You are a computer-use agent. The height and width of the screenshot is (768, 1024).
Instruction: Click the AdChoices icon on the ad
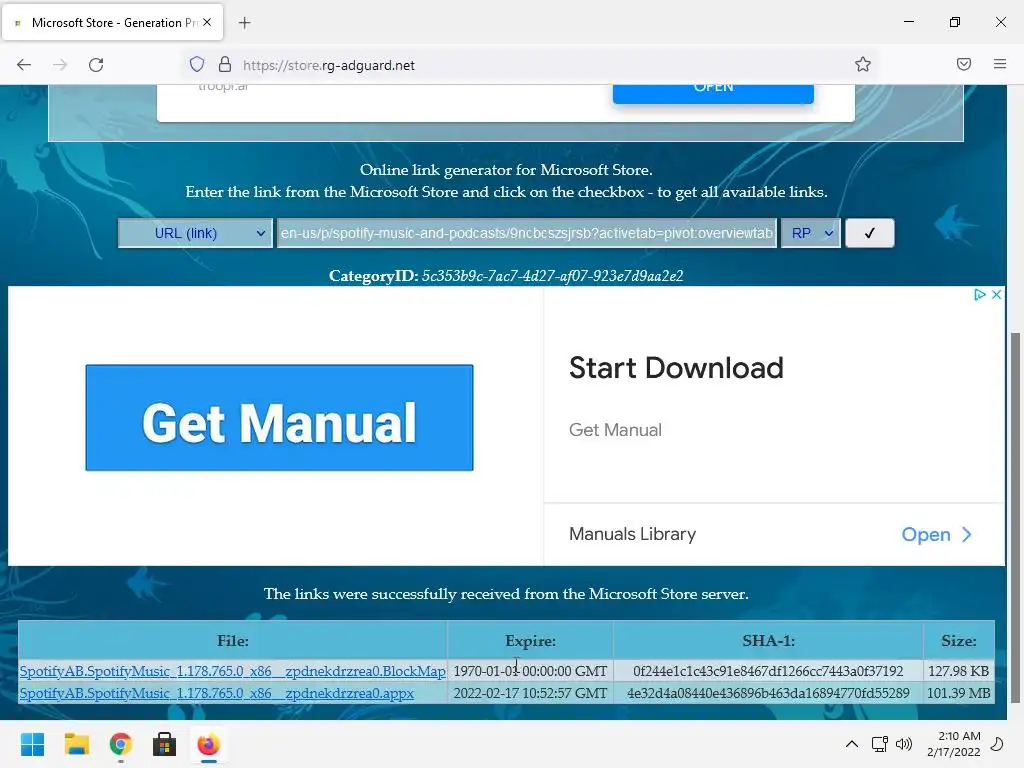(x=980, y=295)
